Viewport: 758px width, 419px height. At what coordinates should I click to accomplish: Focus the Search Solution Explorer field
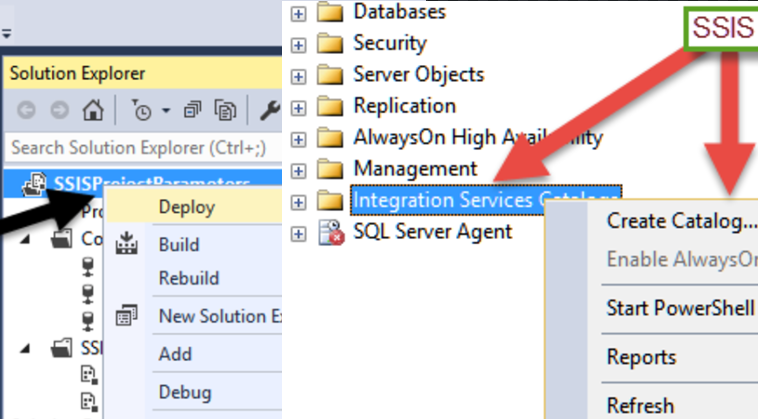tap(140, 148)
